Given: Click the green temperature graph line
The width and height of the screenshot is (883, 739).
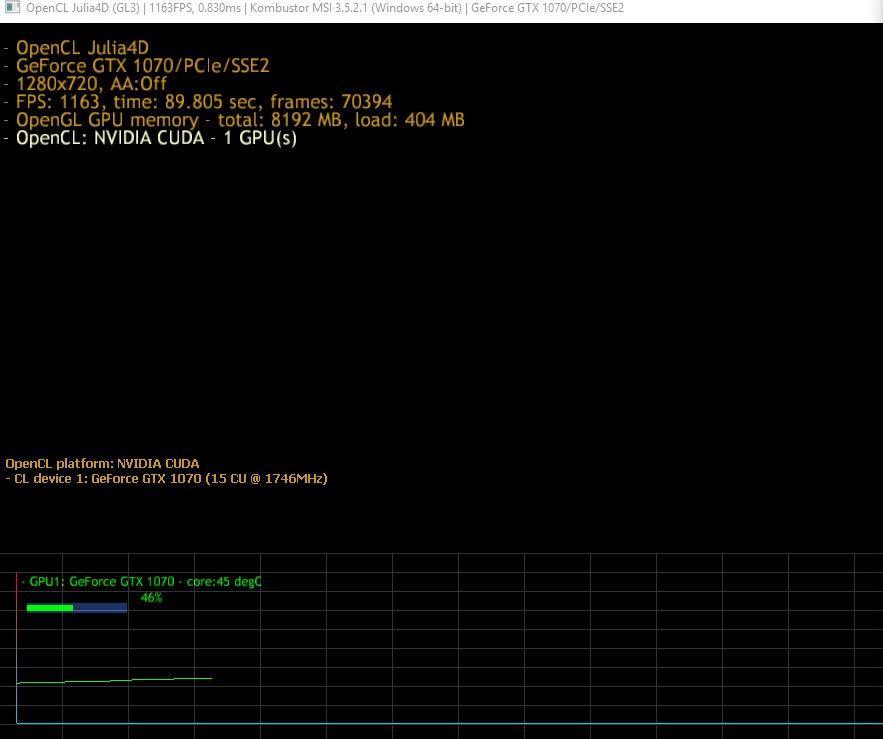Looking at the screenshot, I should [x=114, y=680].
